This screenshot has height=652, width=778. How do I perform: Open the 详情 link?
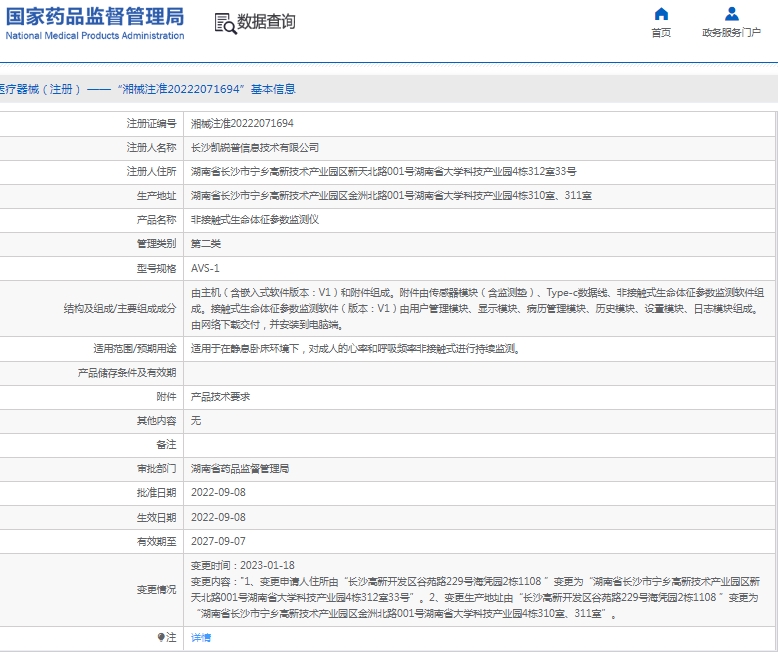[x=201, y=638]
